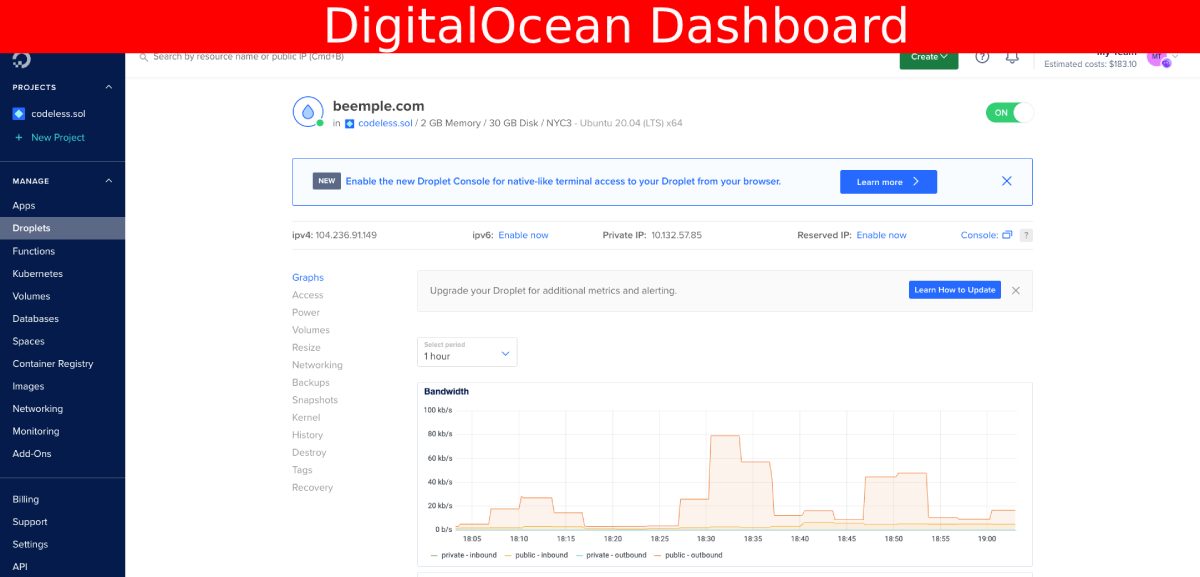
Task: Open the Learn more console button
Action: [x=888, y=181]
